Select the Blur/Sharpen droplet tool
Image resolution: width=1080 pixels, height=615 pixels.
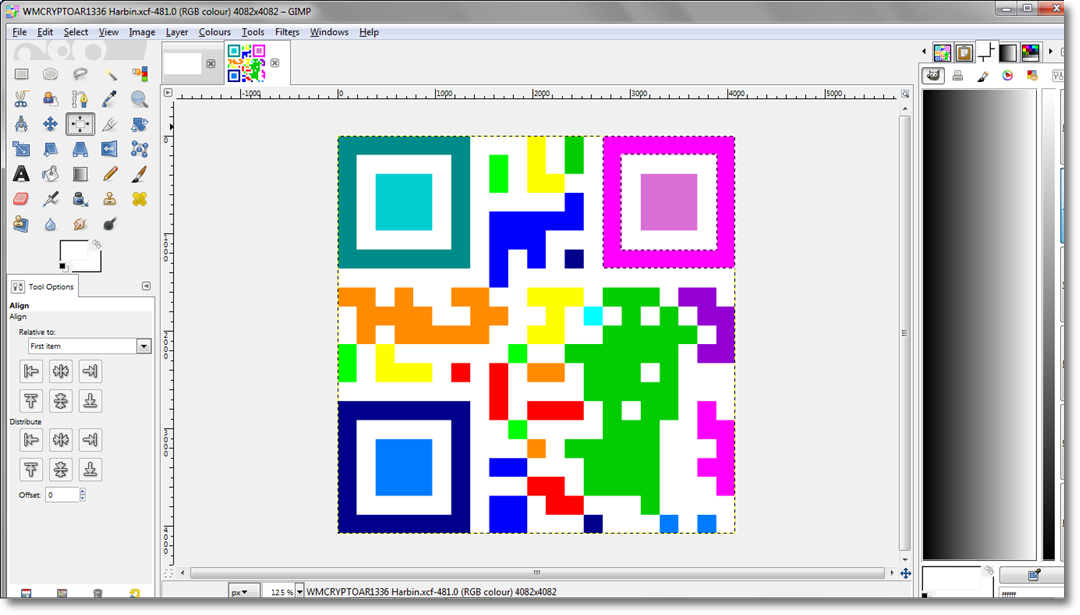coord(50,224)
